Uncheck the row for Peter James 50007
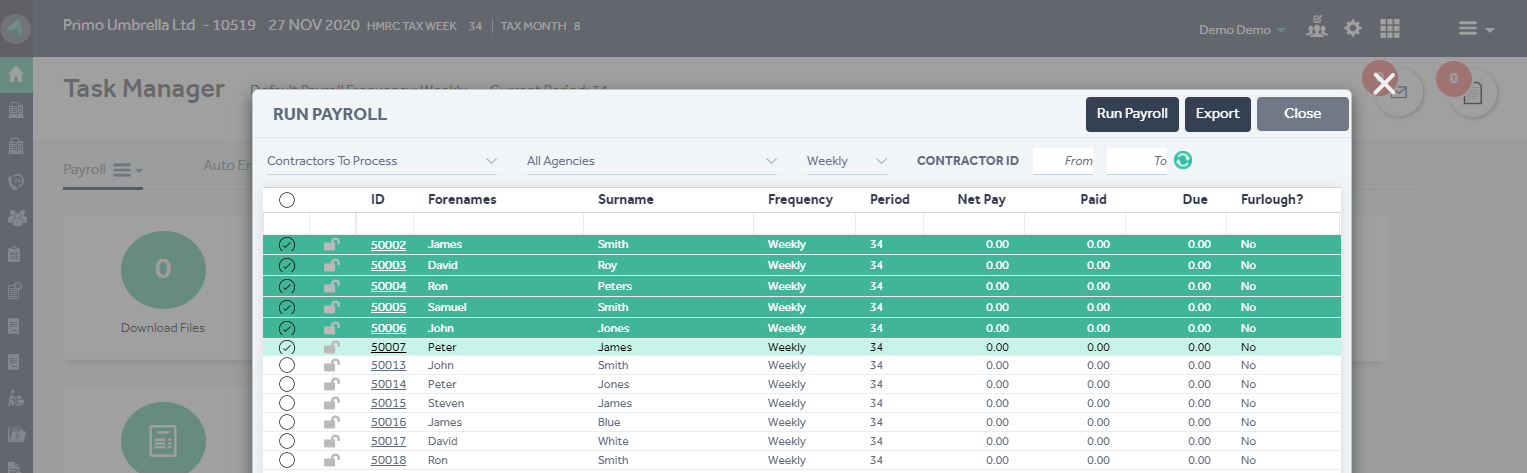The image size is (1527, 473). [x=287, y=348]
